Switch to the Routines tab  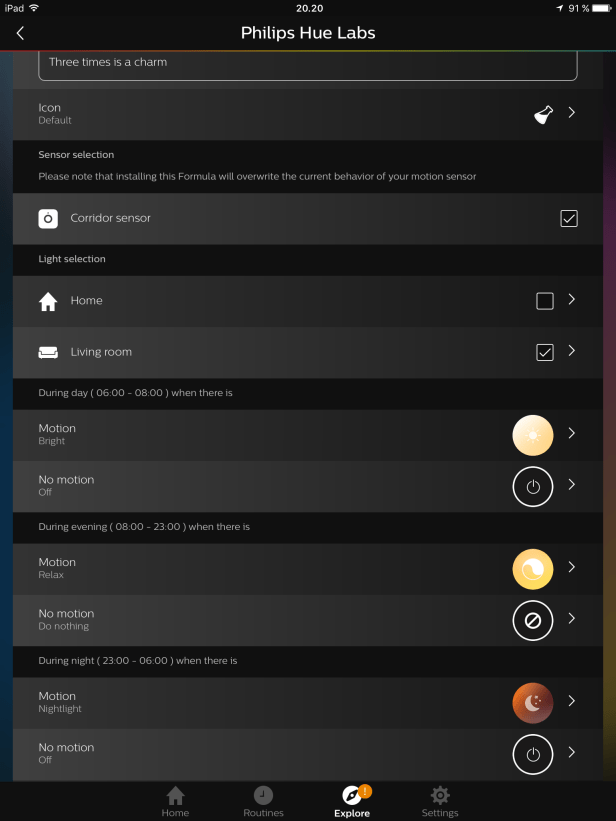[262, 801]
